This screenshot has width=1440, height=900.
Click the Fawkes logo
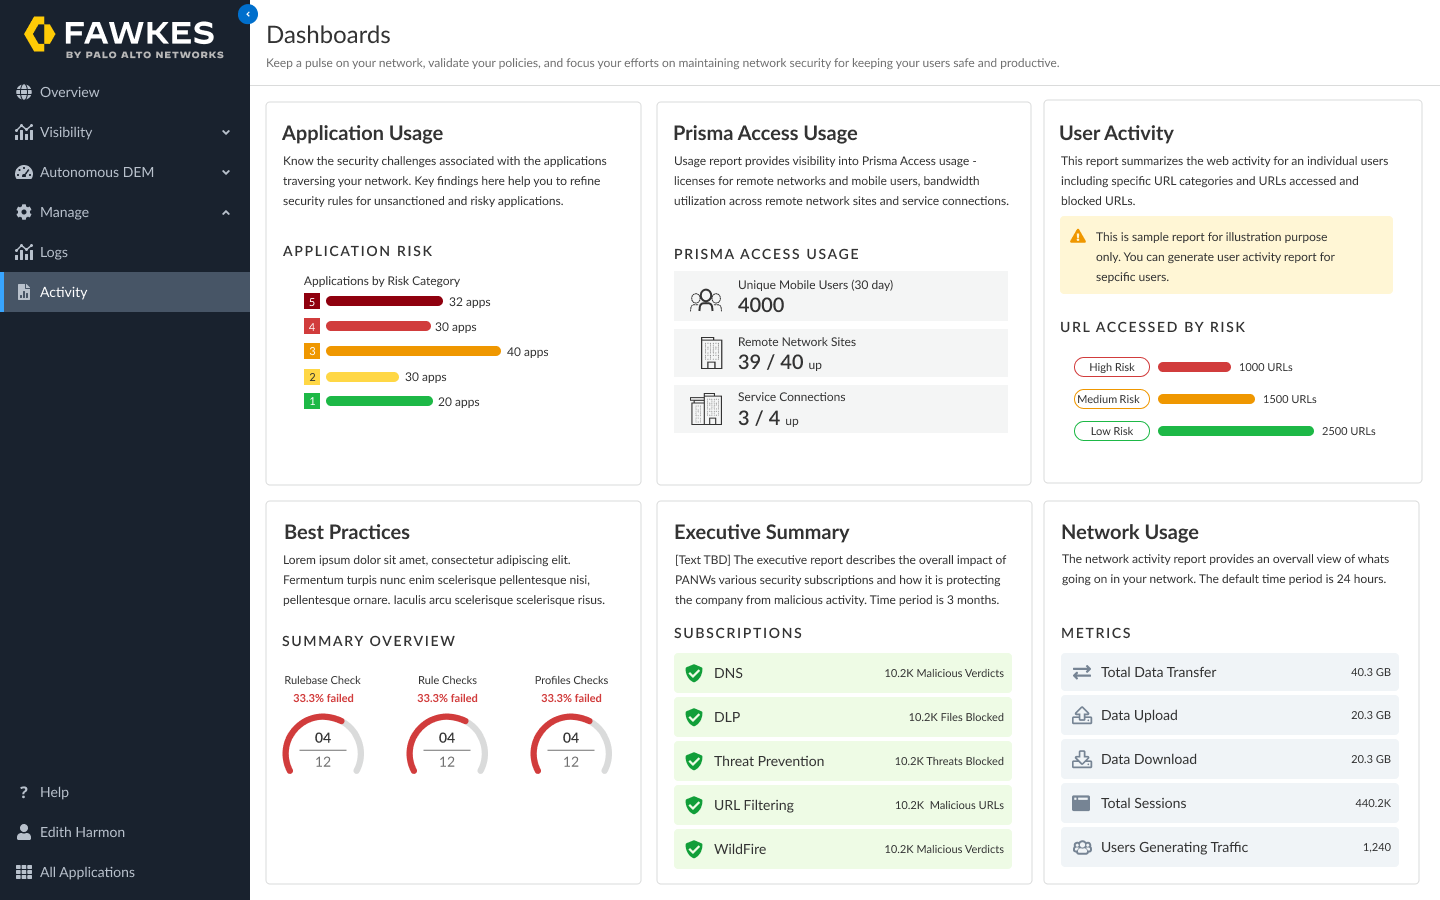(124, 37)
